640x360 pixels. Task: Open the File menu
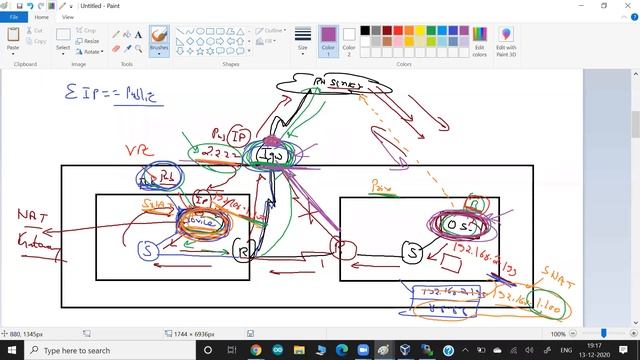tap(14, 17)
